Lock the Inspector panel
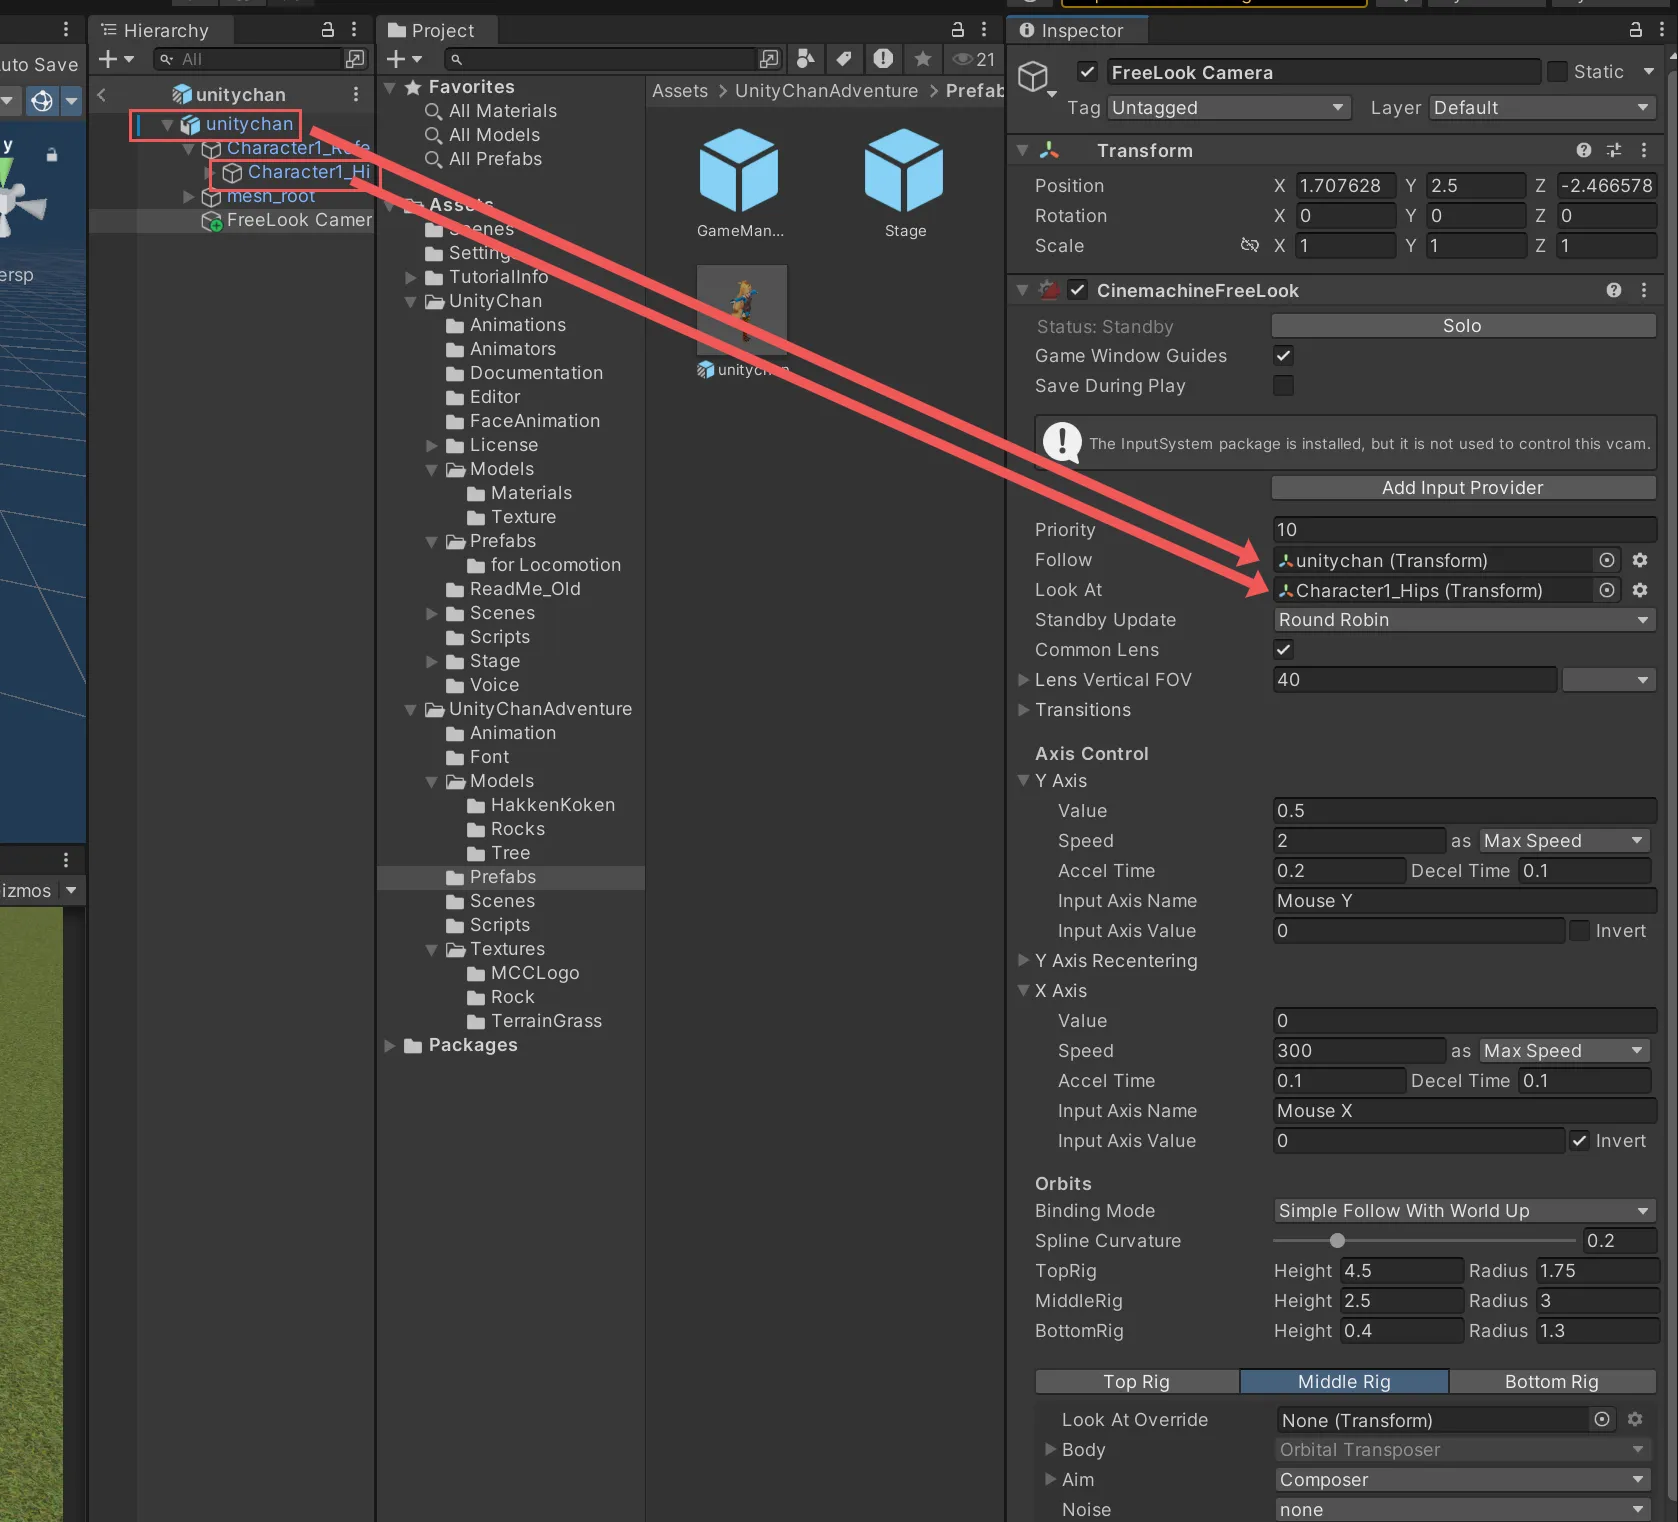This screenshot has width=1678, height=1522. [1636, 30]
